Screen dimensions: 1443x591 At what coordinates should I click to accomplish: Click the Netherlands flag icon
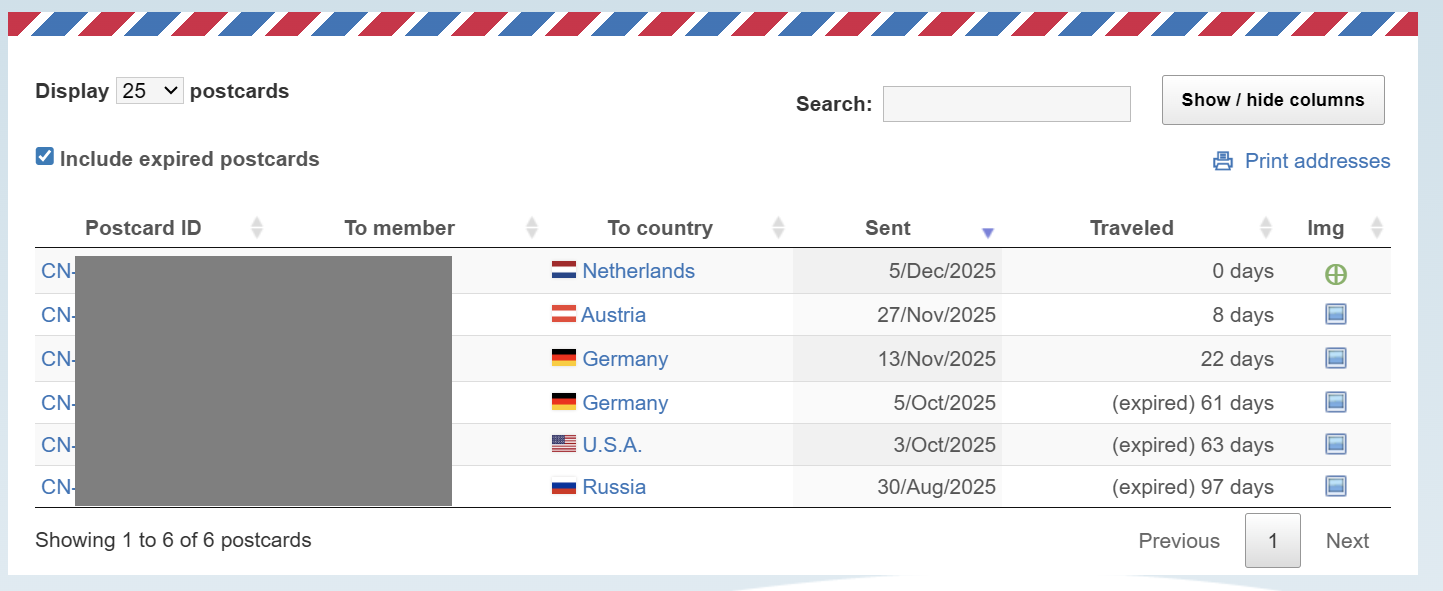[564, 271]
